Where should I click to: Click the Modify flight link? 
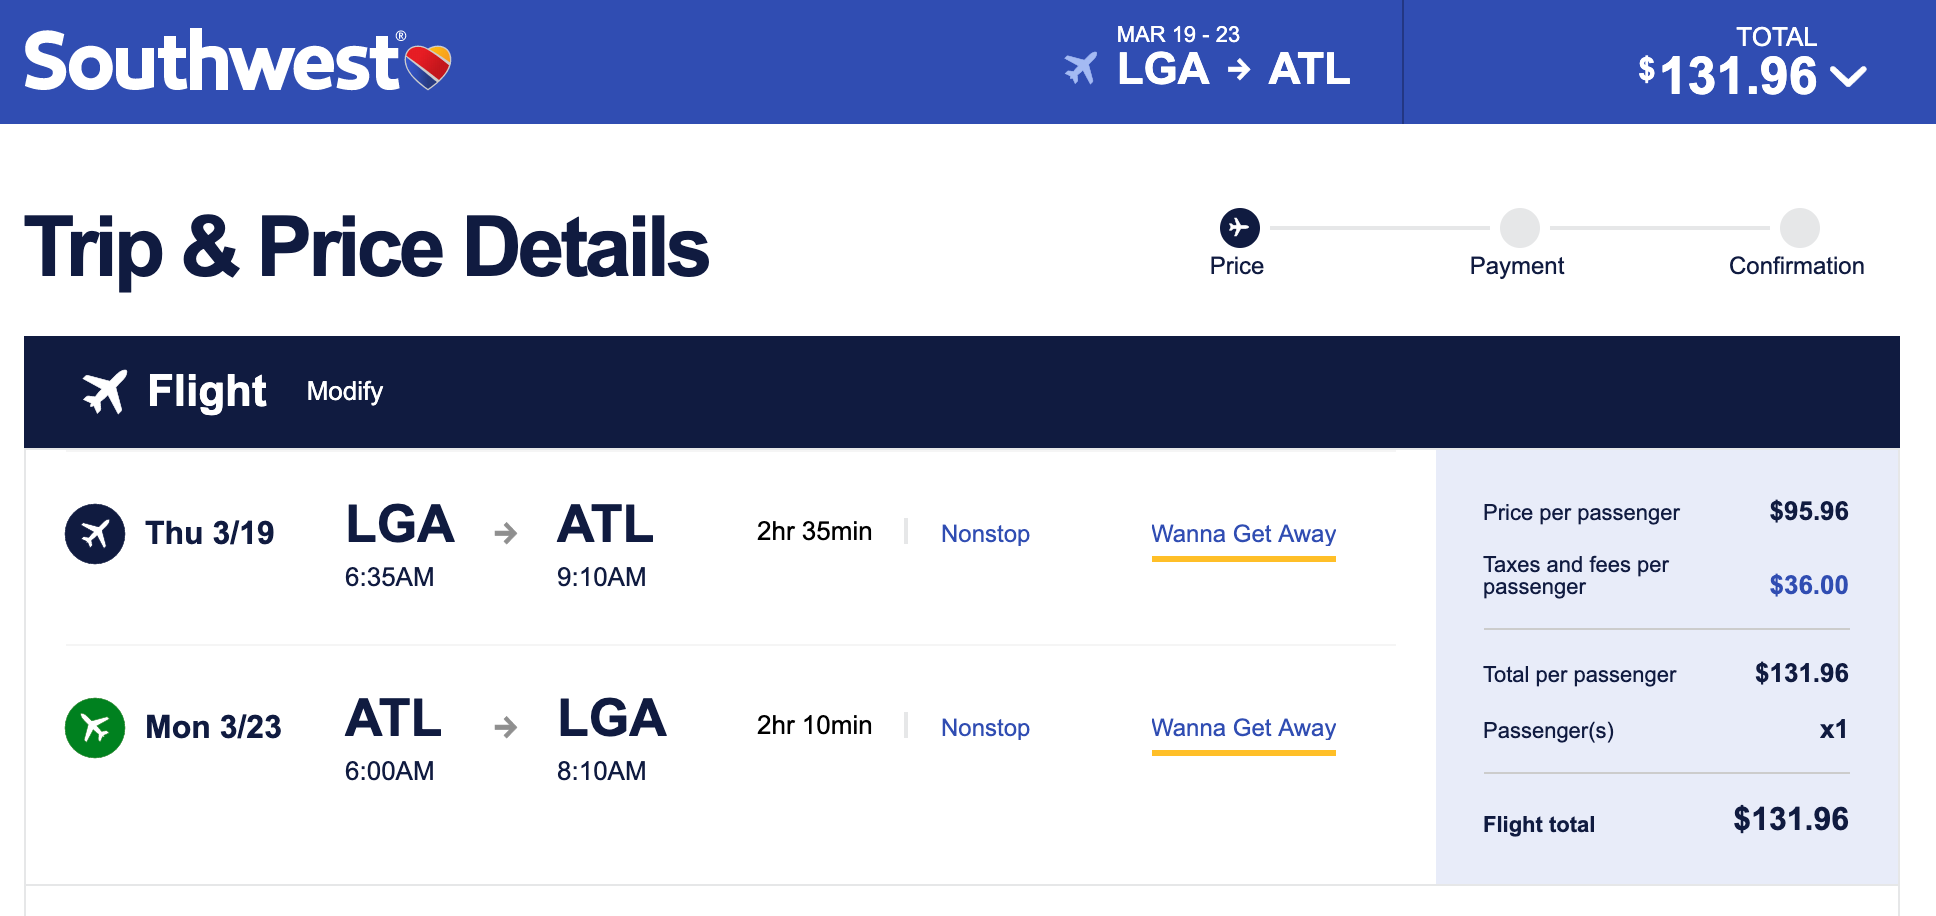(x=344, y=391)
